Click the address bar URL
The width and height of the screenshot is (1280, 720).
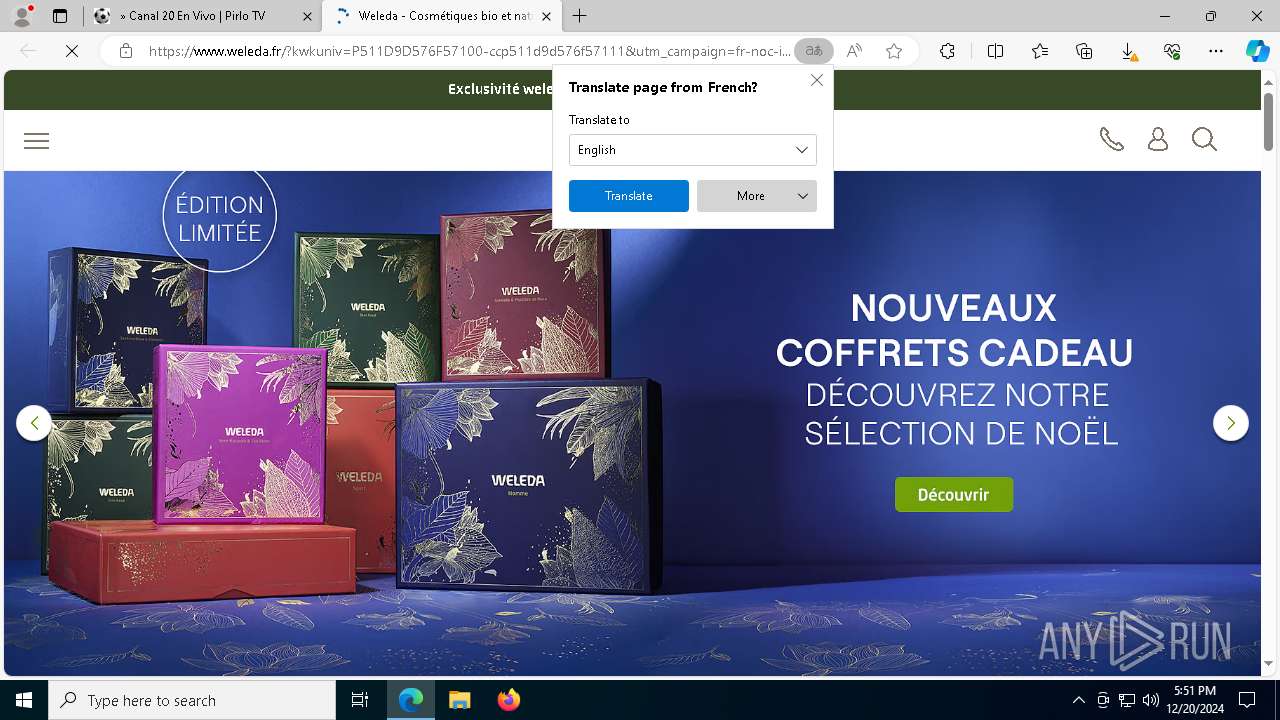[470, 51]
